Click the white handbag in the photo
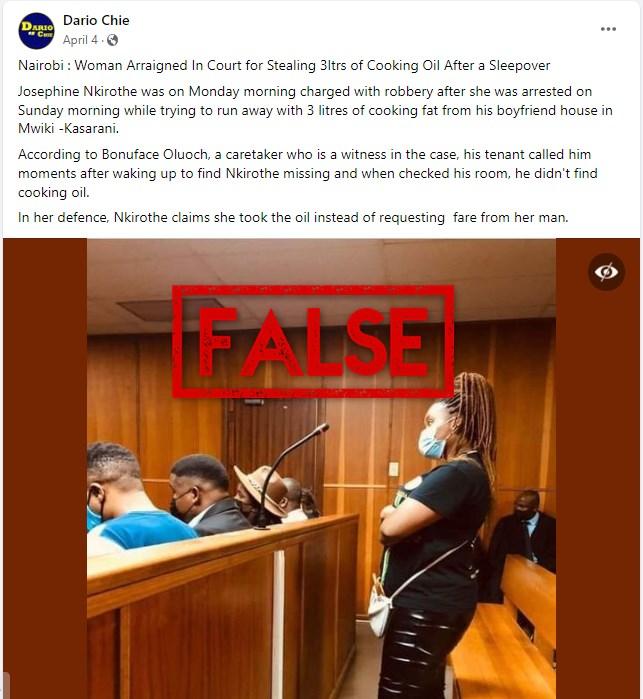Screen dimensions: 643x699 tap(380, 608)
